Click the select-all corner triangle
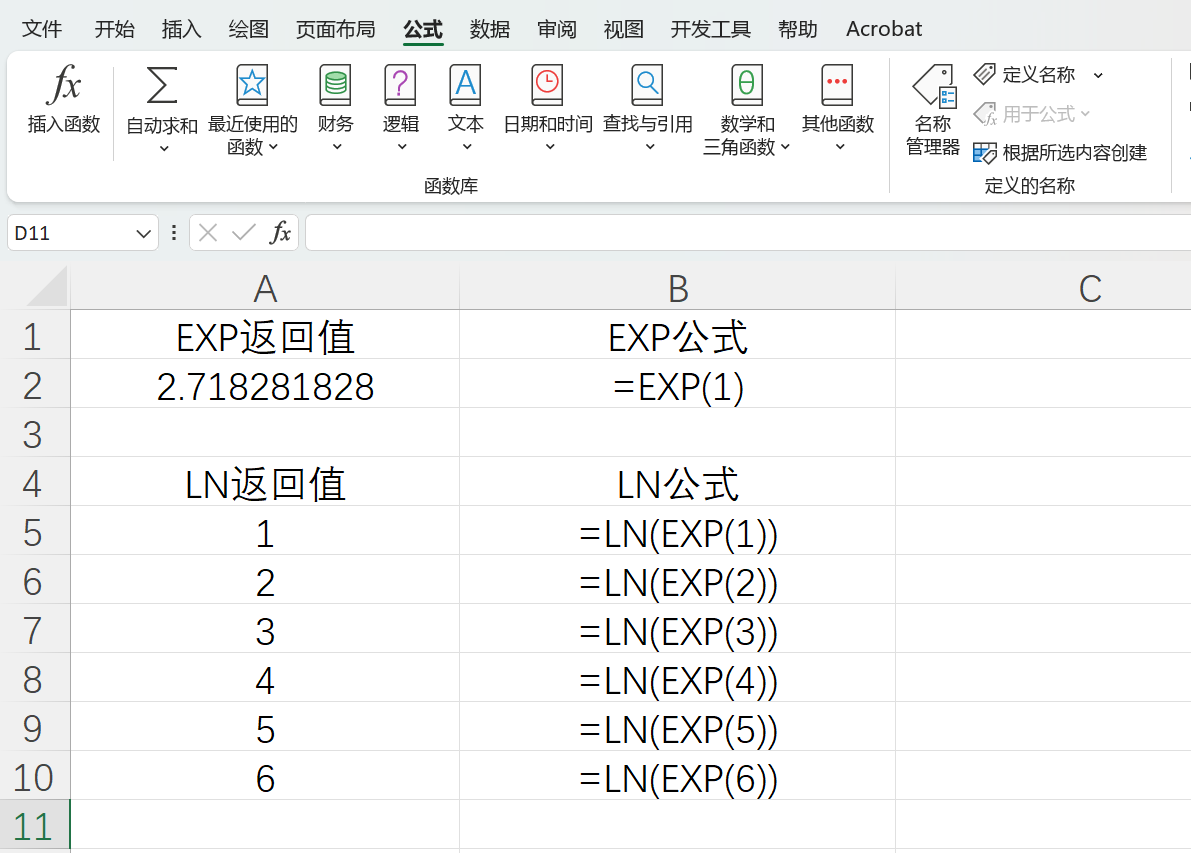The width and height of the screenshot is (1191, 853). click(47, 287)
